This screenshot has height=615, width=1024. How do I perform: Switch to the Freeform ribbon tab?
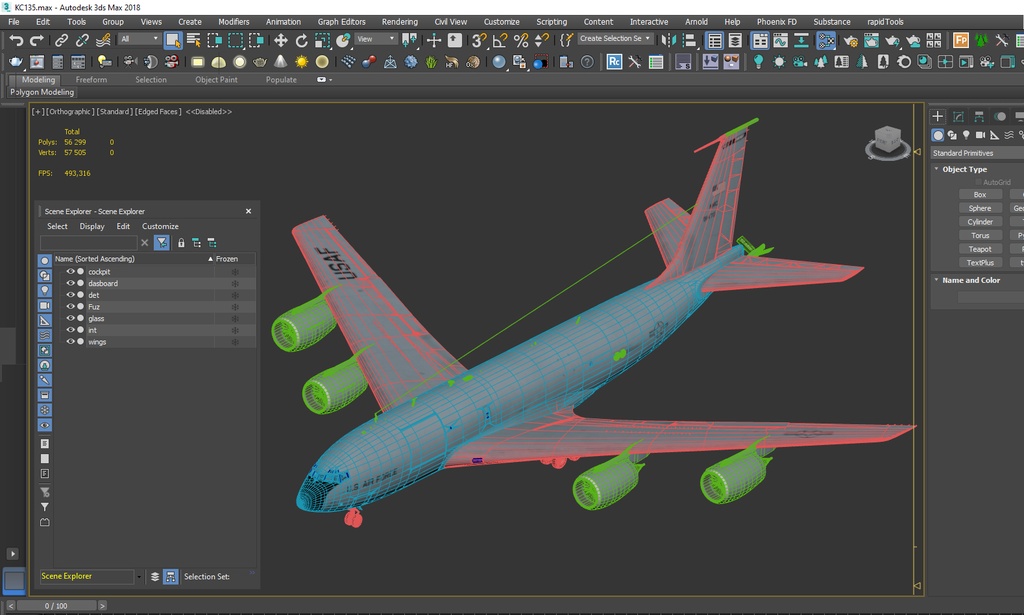click(91, 80)
